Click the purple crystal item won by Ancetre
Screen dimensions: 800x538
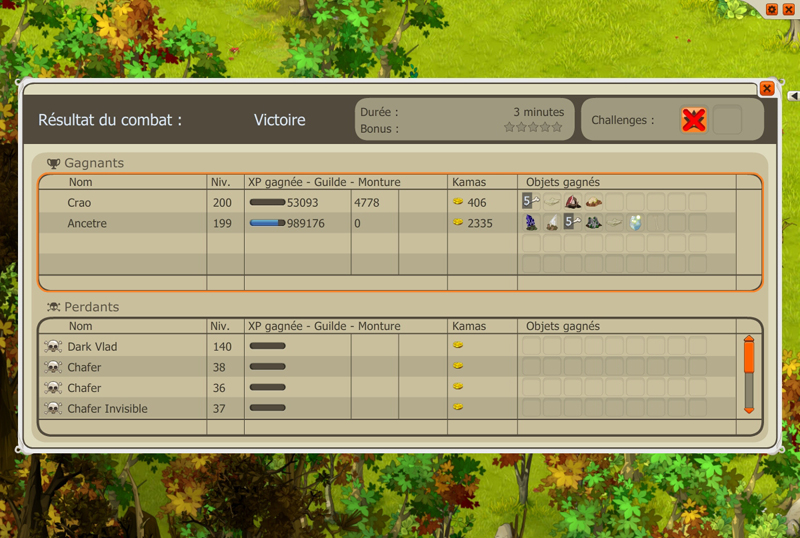531,223
